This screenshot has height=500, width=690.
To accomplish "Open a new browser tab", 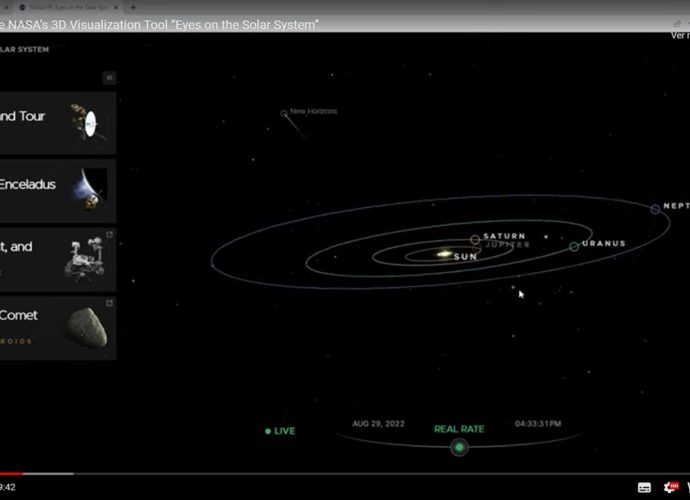I will coord(133,7).
